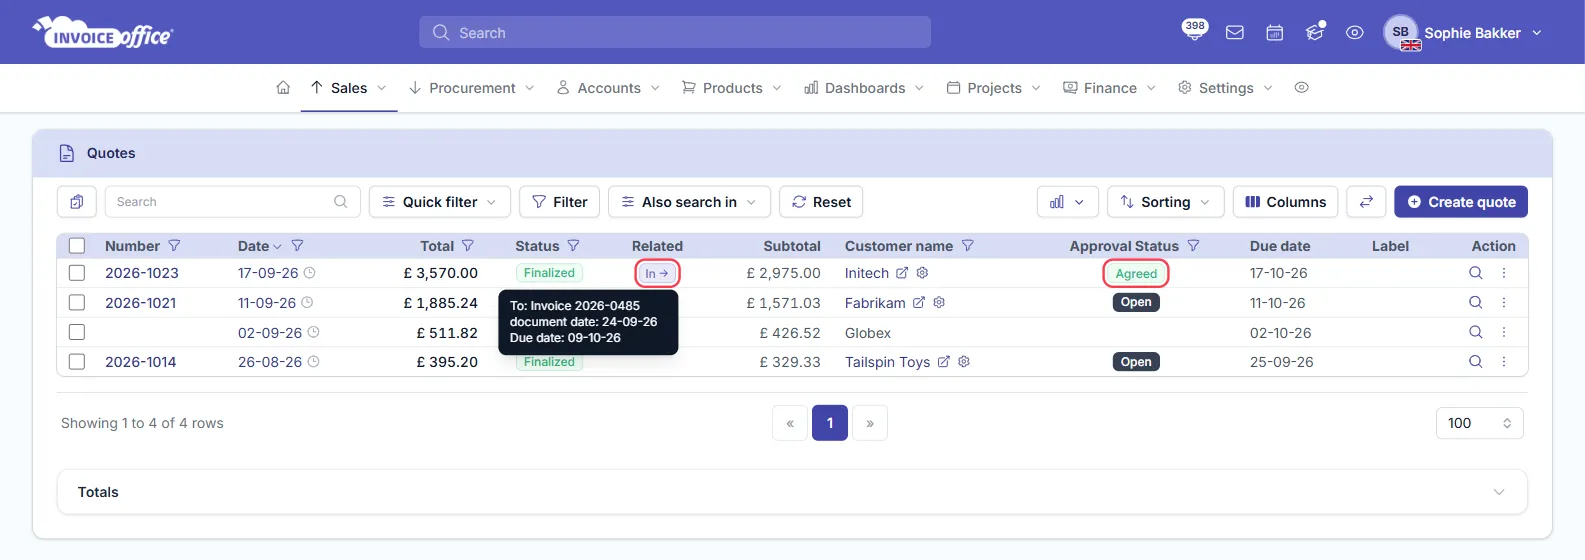Open the graduation cap learning icon

(x=1315, y=33)
